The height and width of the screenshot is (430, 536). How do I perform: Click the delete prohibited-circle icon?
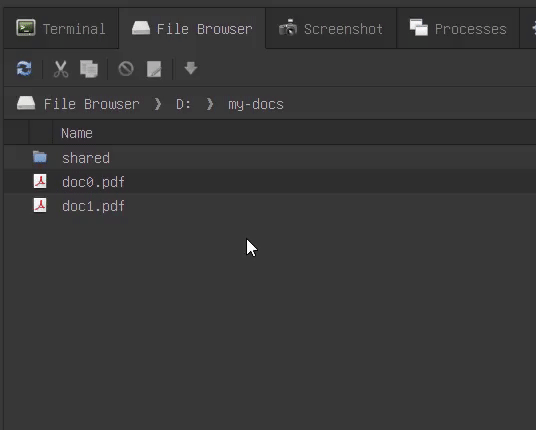tap(126, 69)
